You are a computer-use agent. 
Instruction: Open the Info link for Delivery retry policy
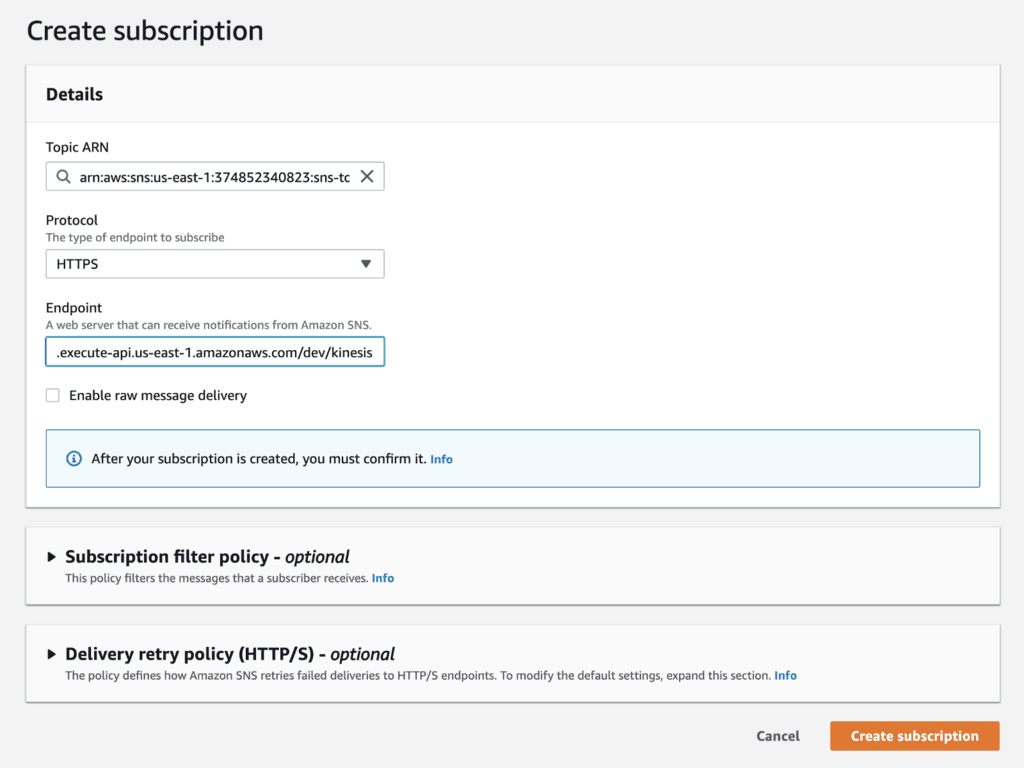(785, 676)
